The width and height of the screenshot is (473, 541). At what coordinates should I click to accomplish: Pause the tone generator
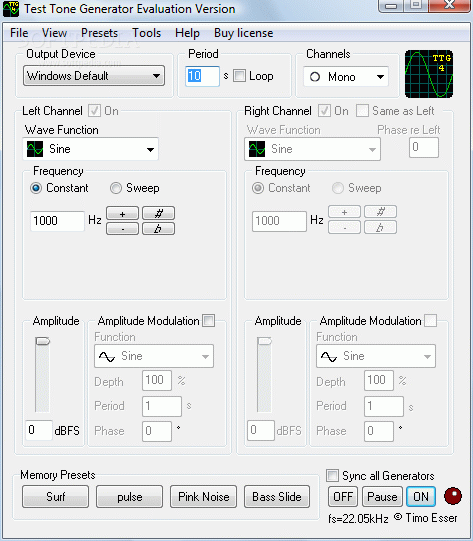coord(382,496)
